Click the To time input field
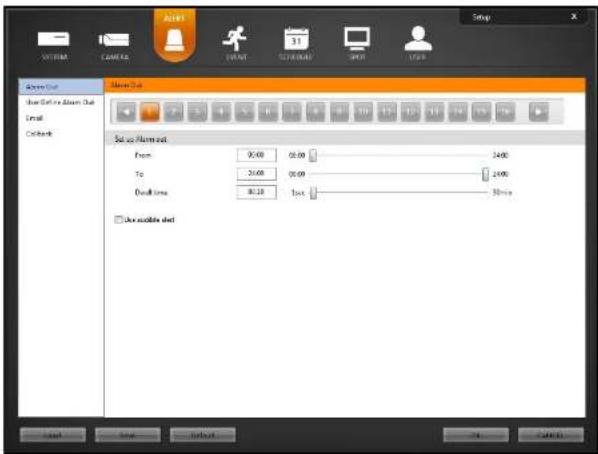Viewport: 598px width, 454px height. point(256,174)
